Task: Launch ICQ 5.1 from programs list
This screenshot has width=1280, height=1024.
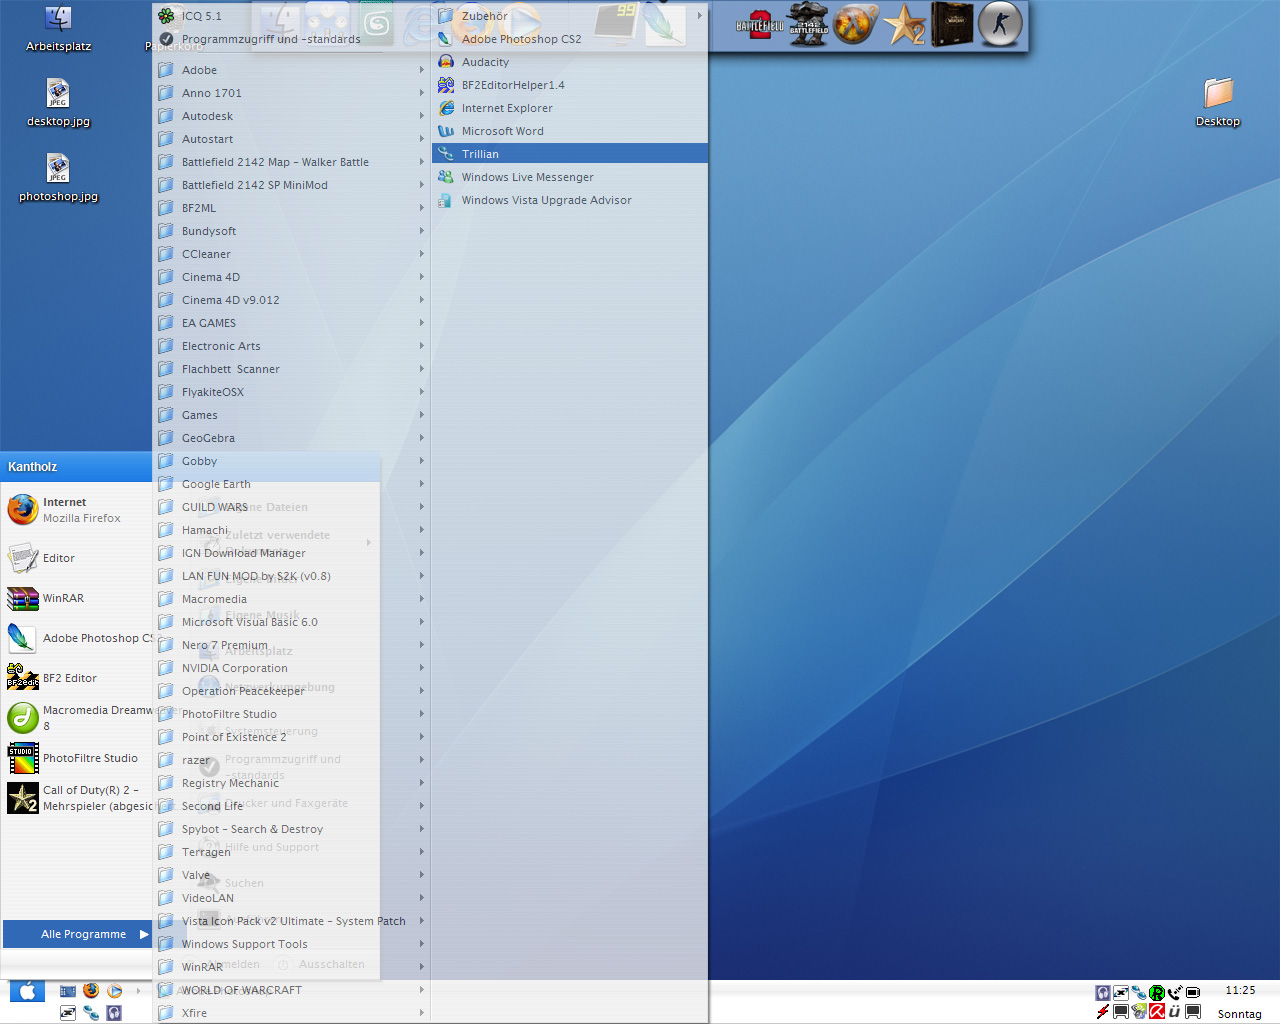Action: click(x=291, y=16)
